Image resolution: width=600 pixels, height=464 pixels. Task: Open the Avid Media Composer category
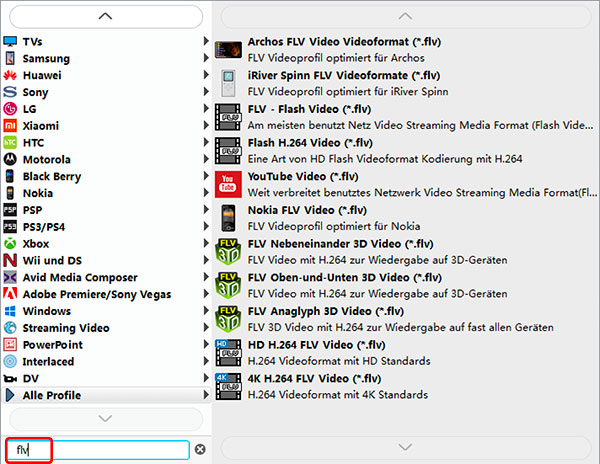106,277
